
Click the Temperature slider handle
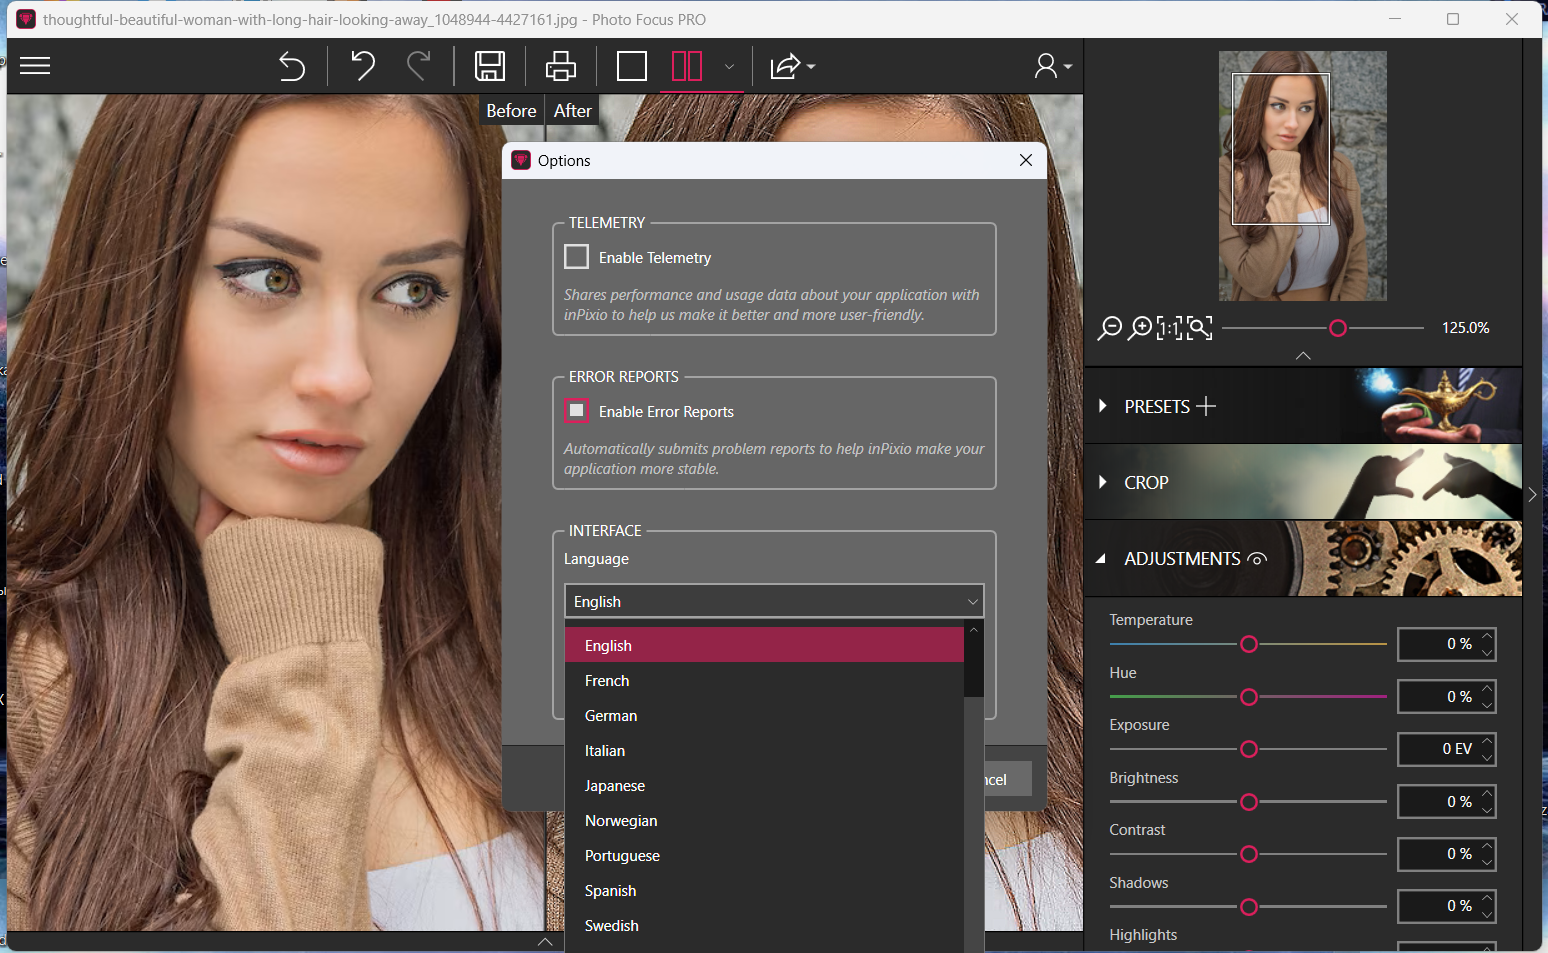coord(1249,644)
